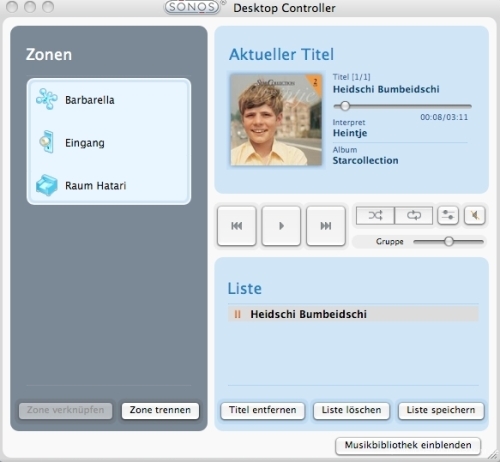Image resolution: width=500 pixels, height=462 pixels.
Task: Click the artist name Heintje
Action: 350,133
